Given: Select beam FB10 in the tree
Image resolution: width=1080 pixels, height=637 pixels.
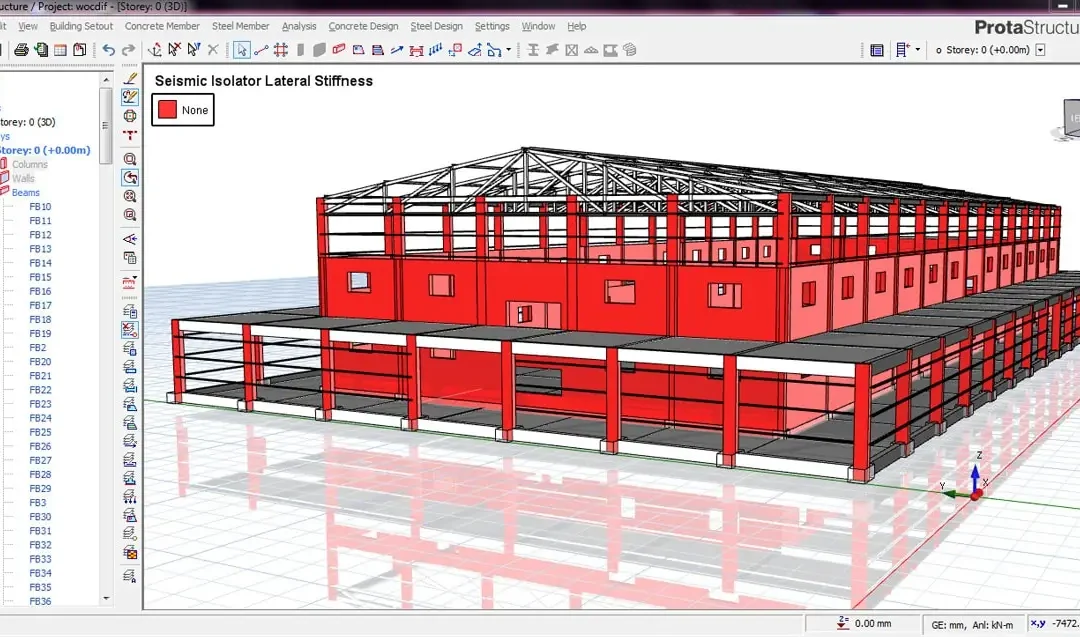Looking at the screenshot, I should click(x=40, y=207).
